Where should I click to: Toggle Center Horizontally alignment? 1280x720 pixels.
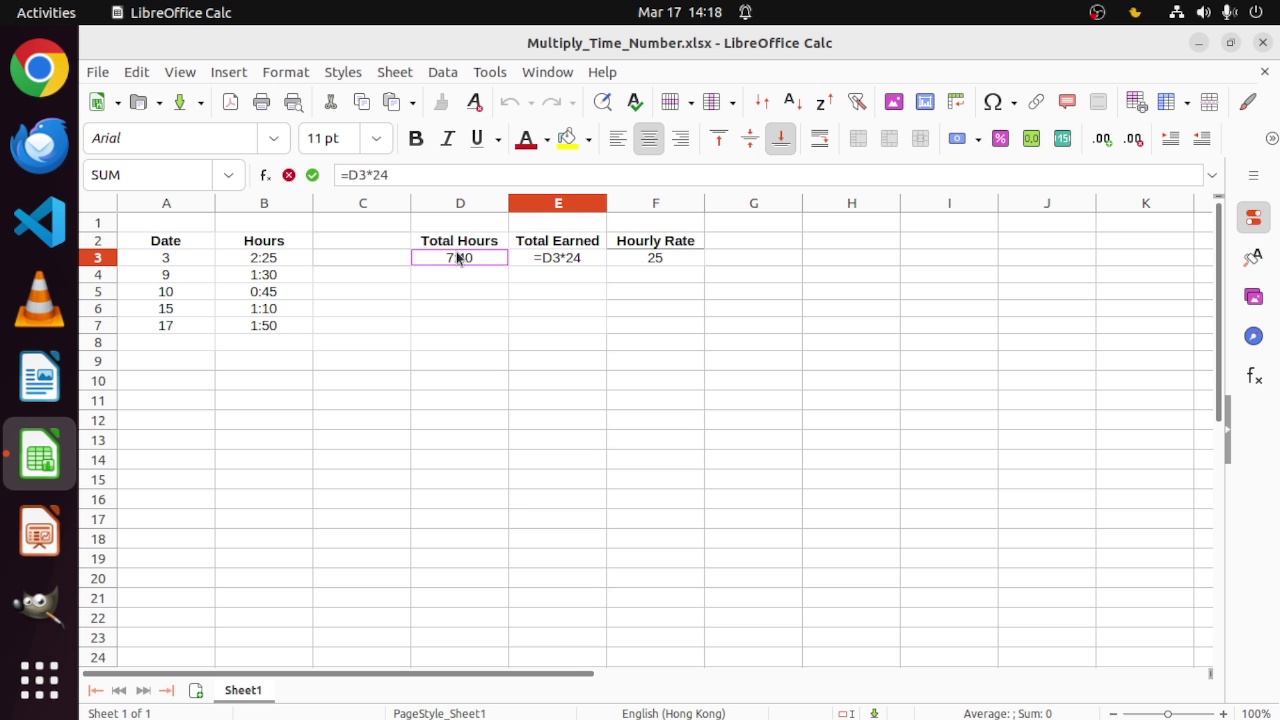point(649,139)
